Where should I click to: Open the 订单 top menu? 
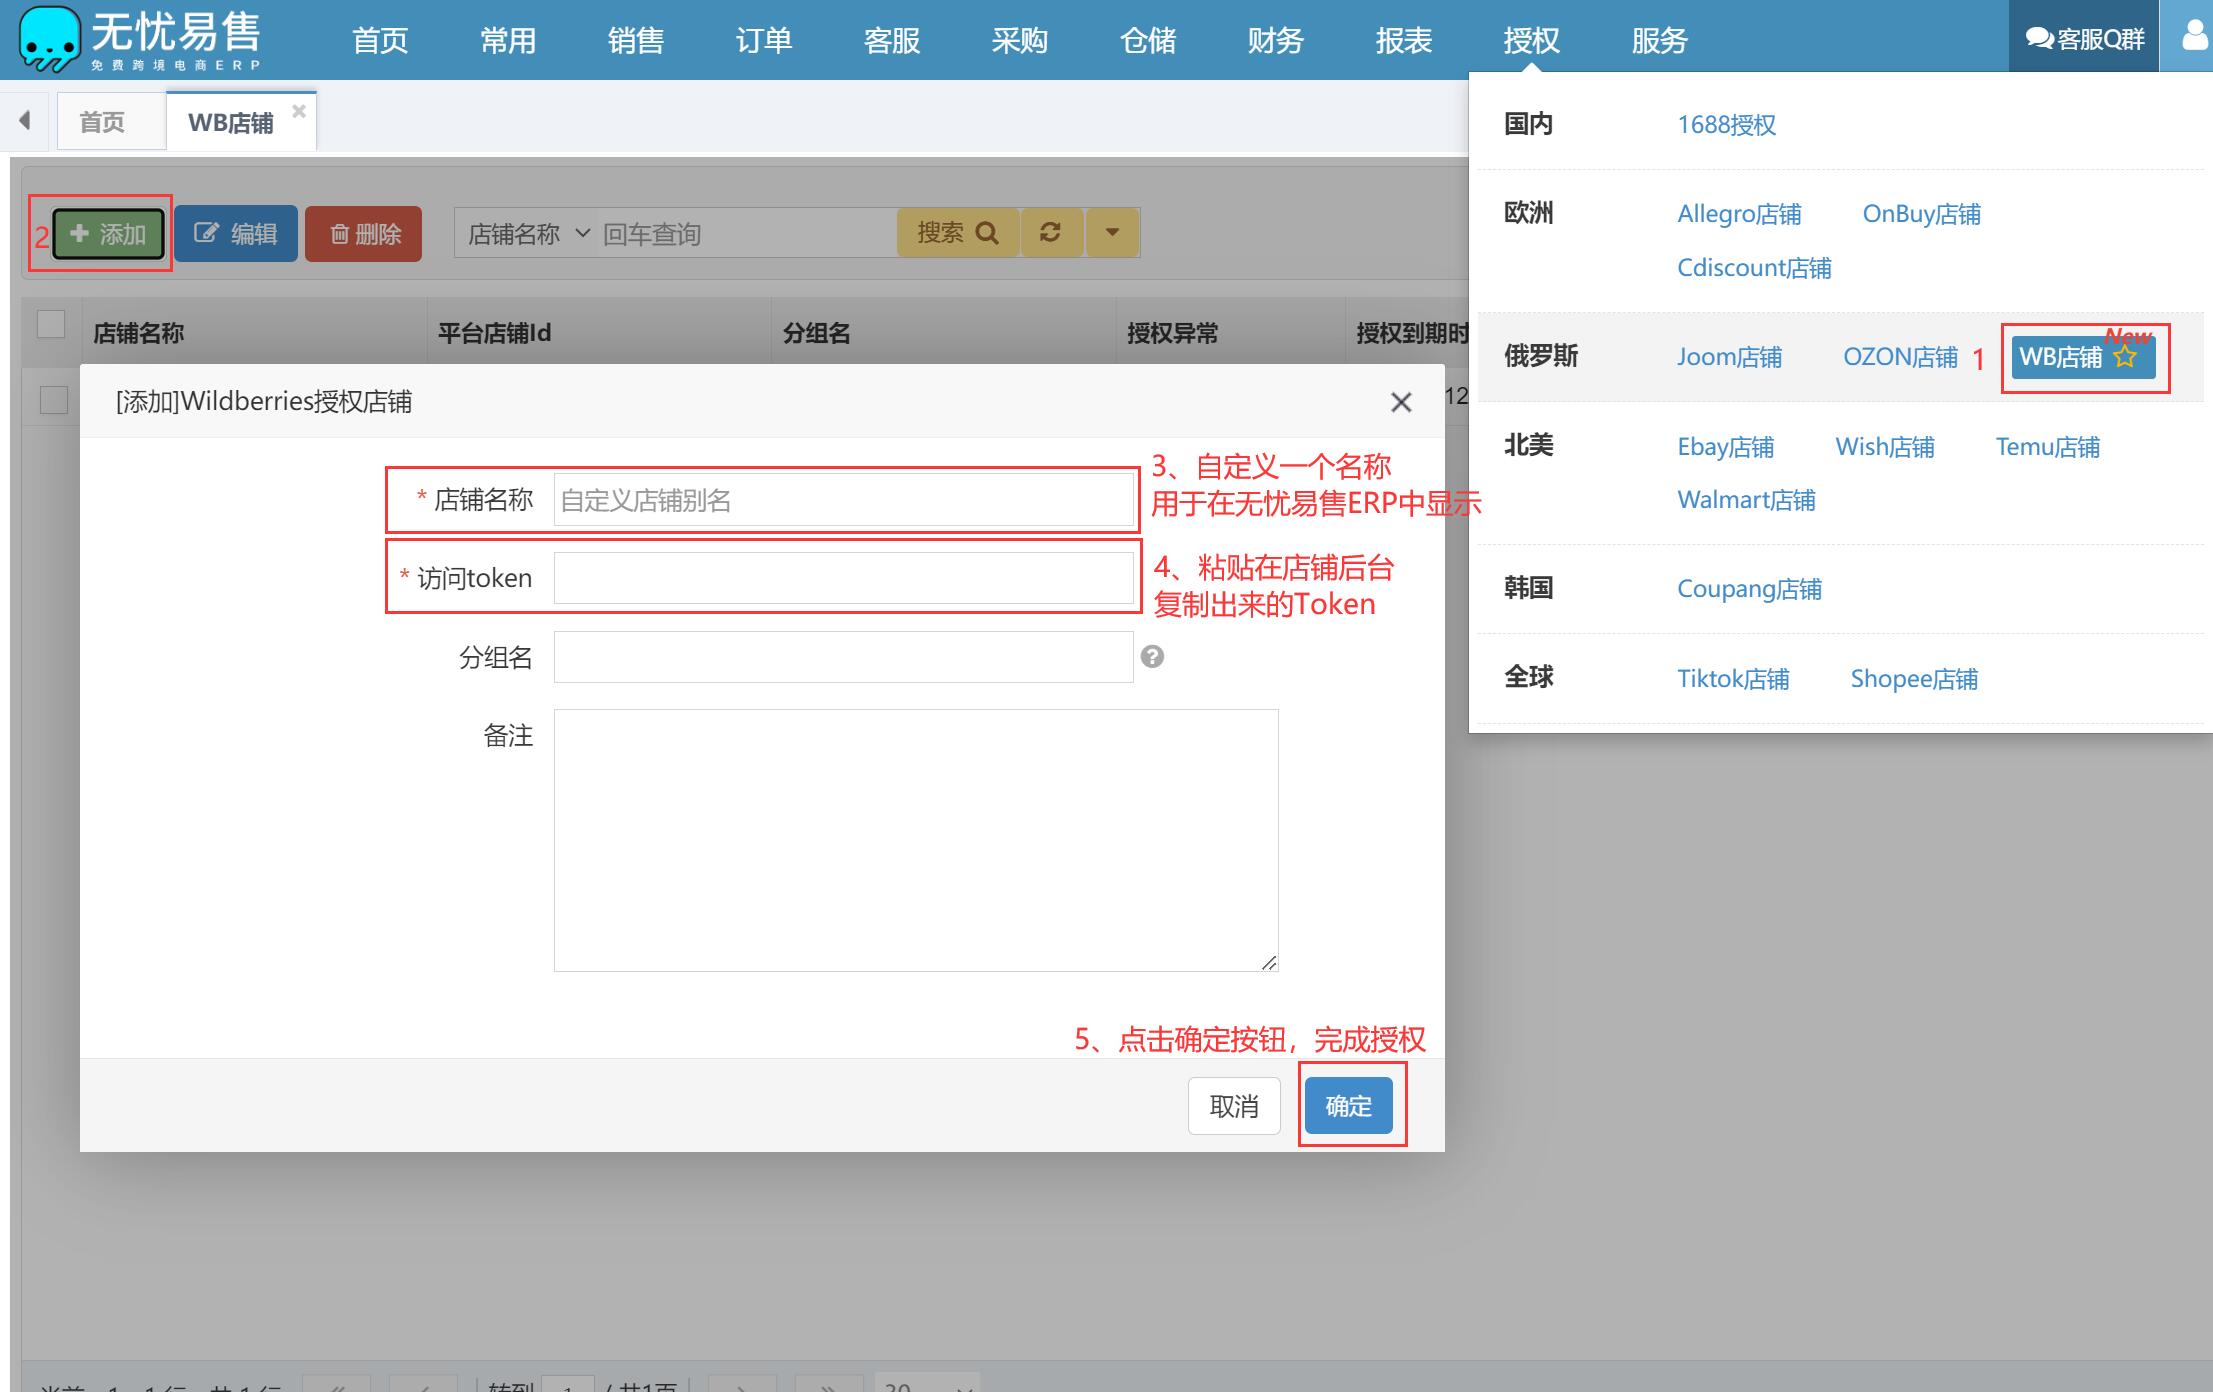click(x=764, y=40)
